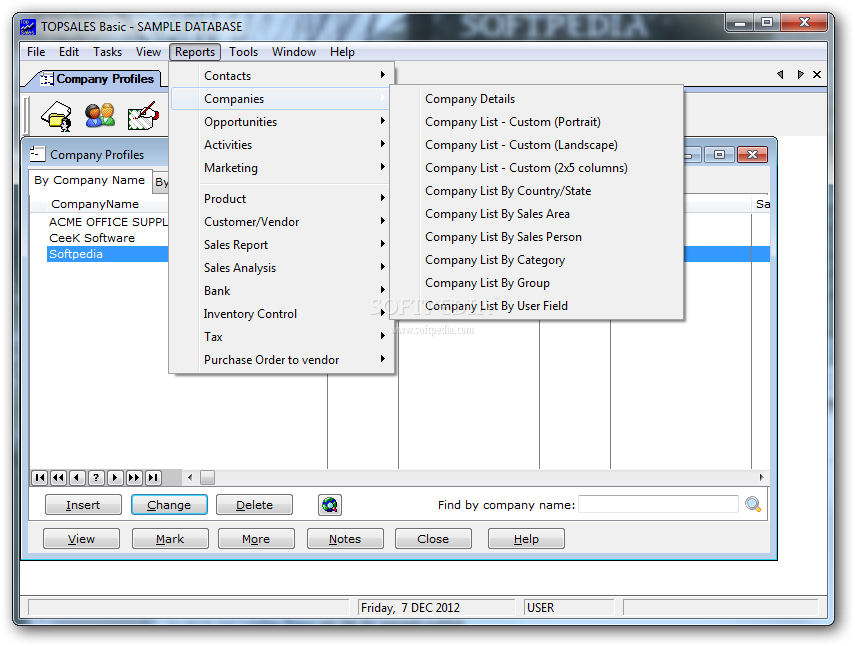Expand the Customer/Vendor reports submenu
The height and width of the screenshot is (646, 855).
(x=282, y=221)
